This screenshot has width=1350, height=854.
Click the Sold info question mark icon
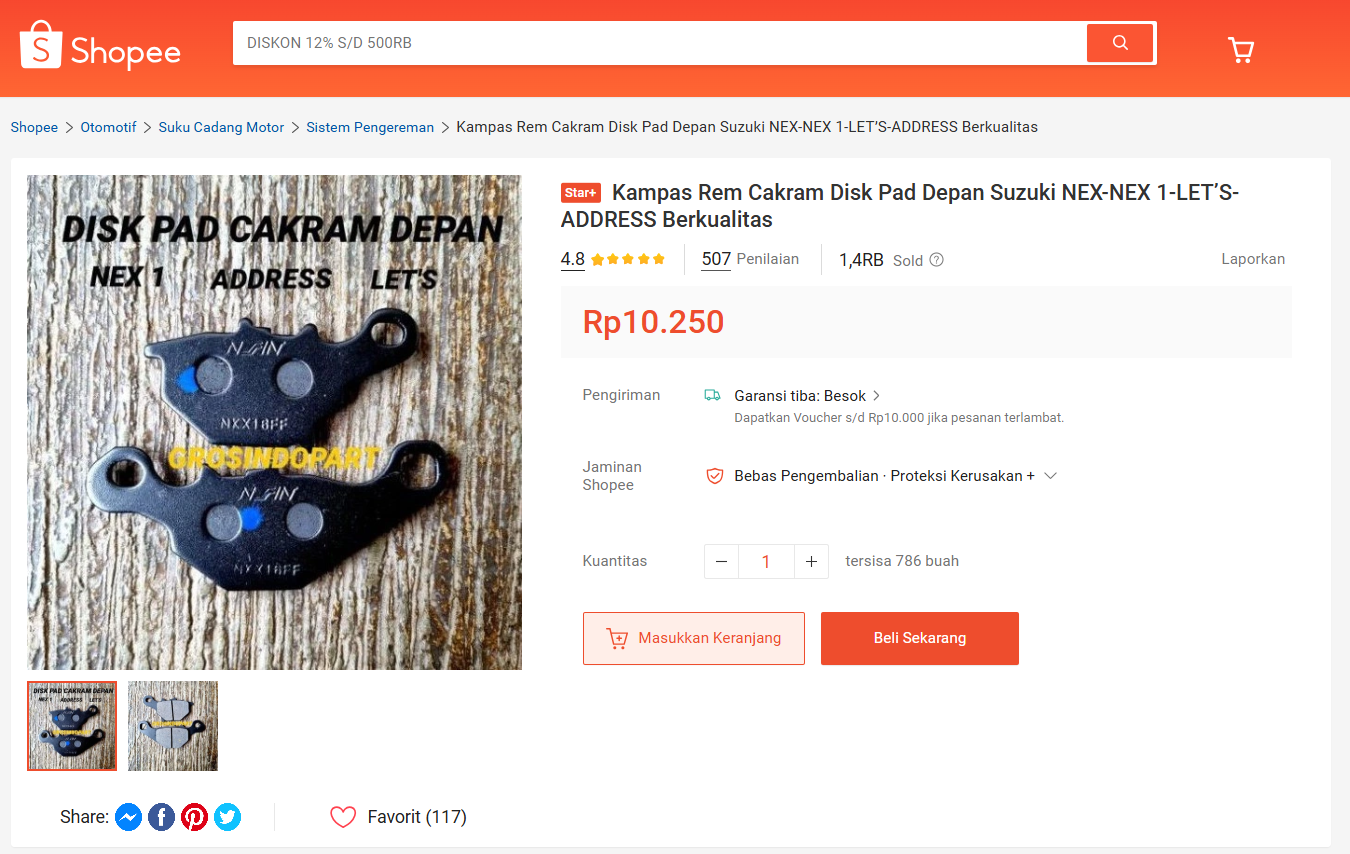pyautogui.click(x=936, y=260)
